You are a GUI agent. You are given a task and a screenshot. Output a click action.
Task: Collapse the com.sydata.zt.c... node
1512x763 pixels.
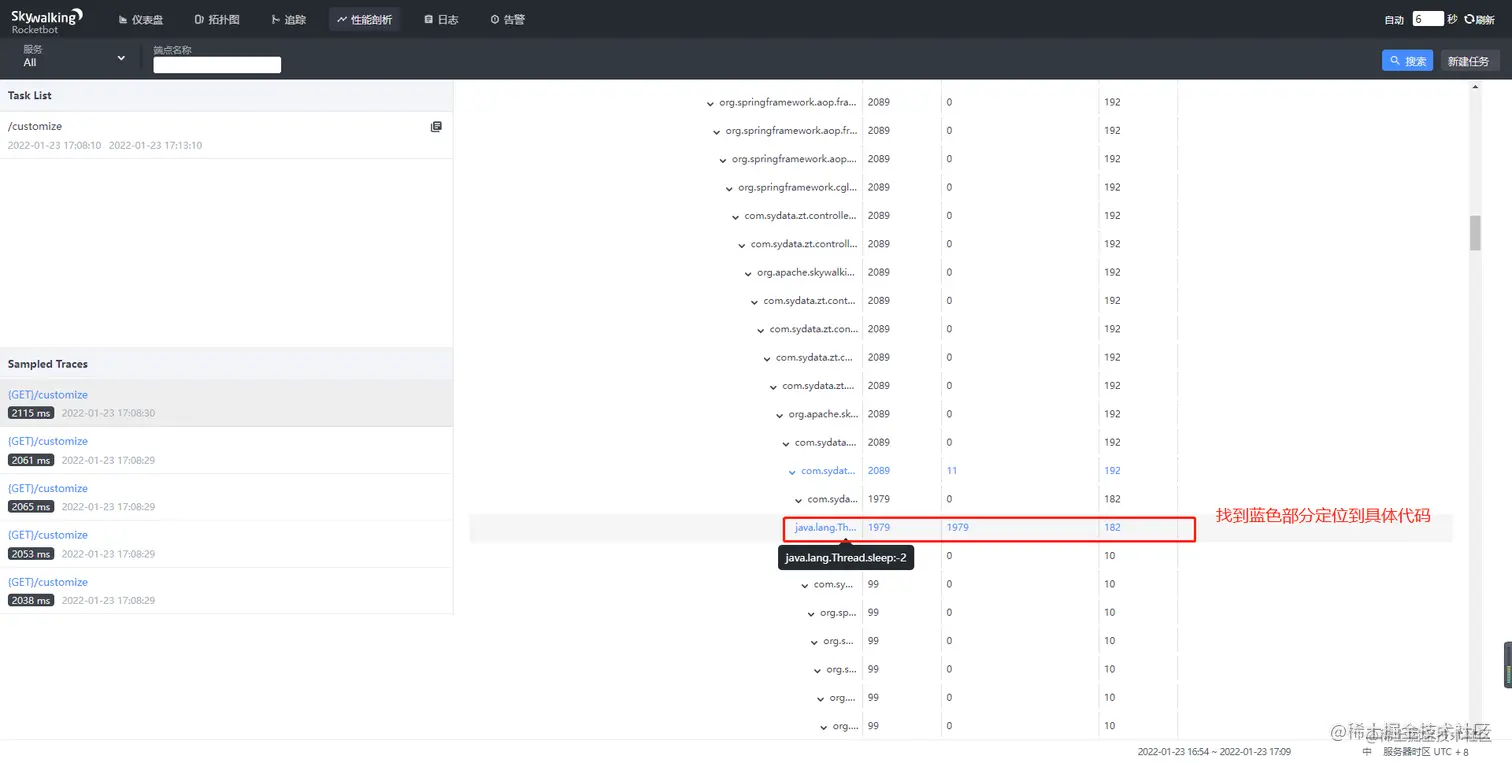click(767, 358)
